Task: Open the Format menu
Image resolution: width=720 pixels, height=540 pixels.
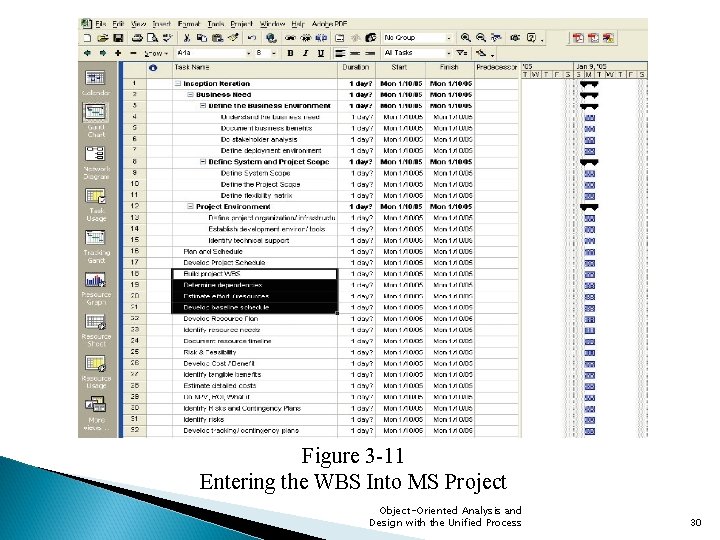Action: pyautogui.click(x=188, y=23)
